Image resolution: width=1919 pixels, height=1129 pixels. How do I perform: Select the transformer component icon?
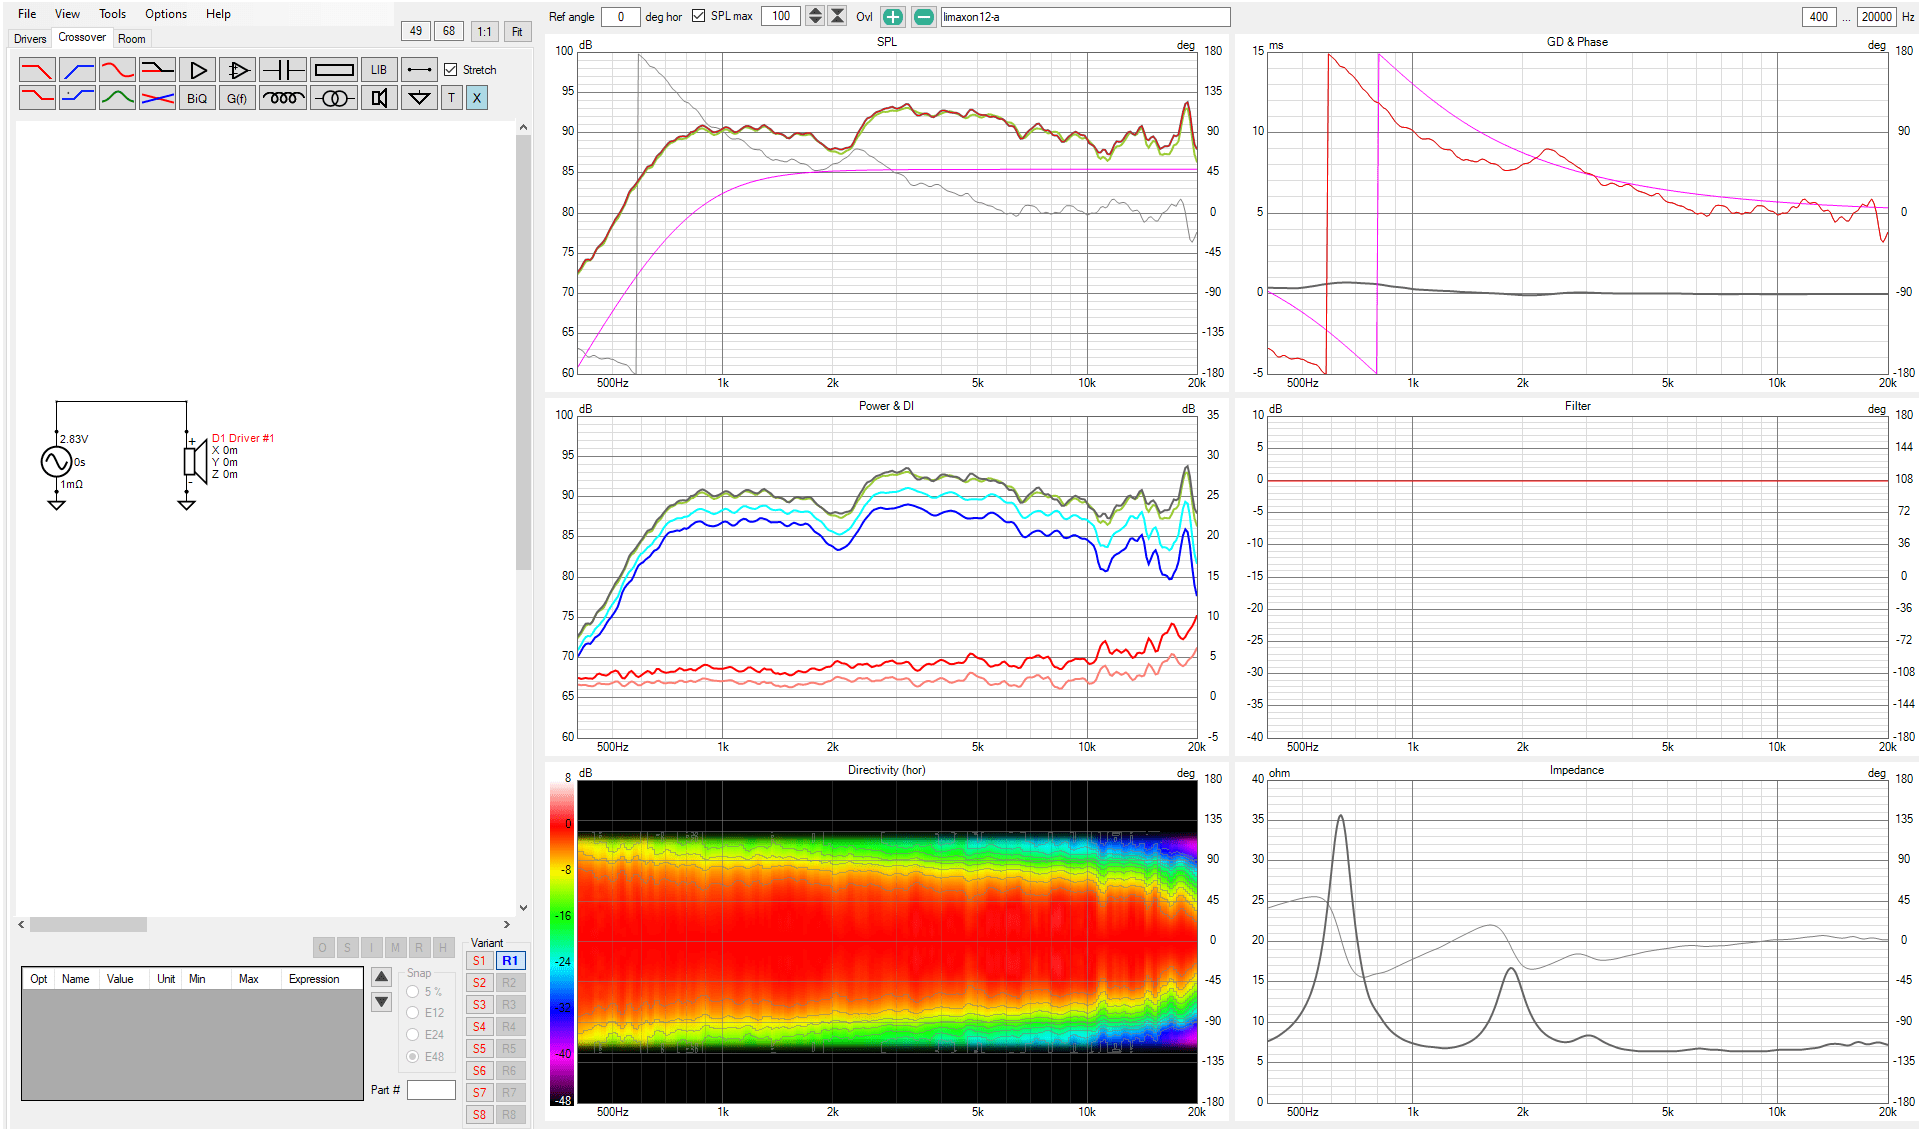334,98
